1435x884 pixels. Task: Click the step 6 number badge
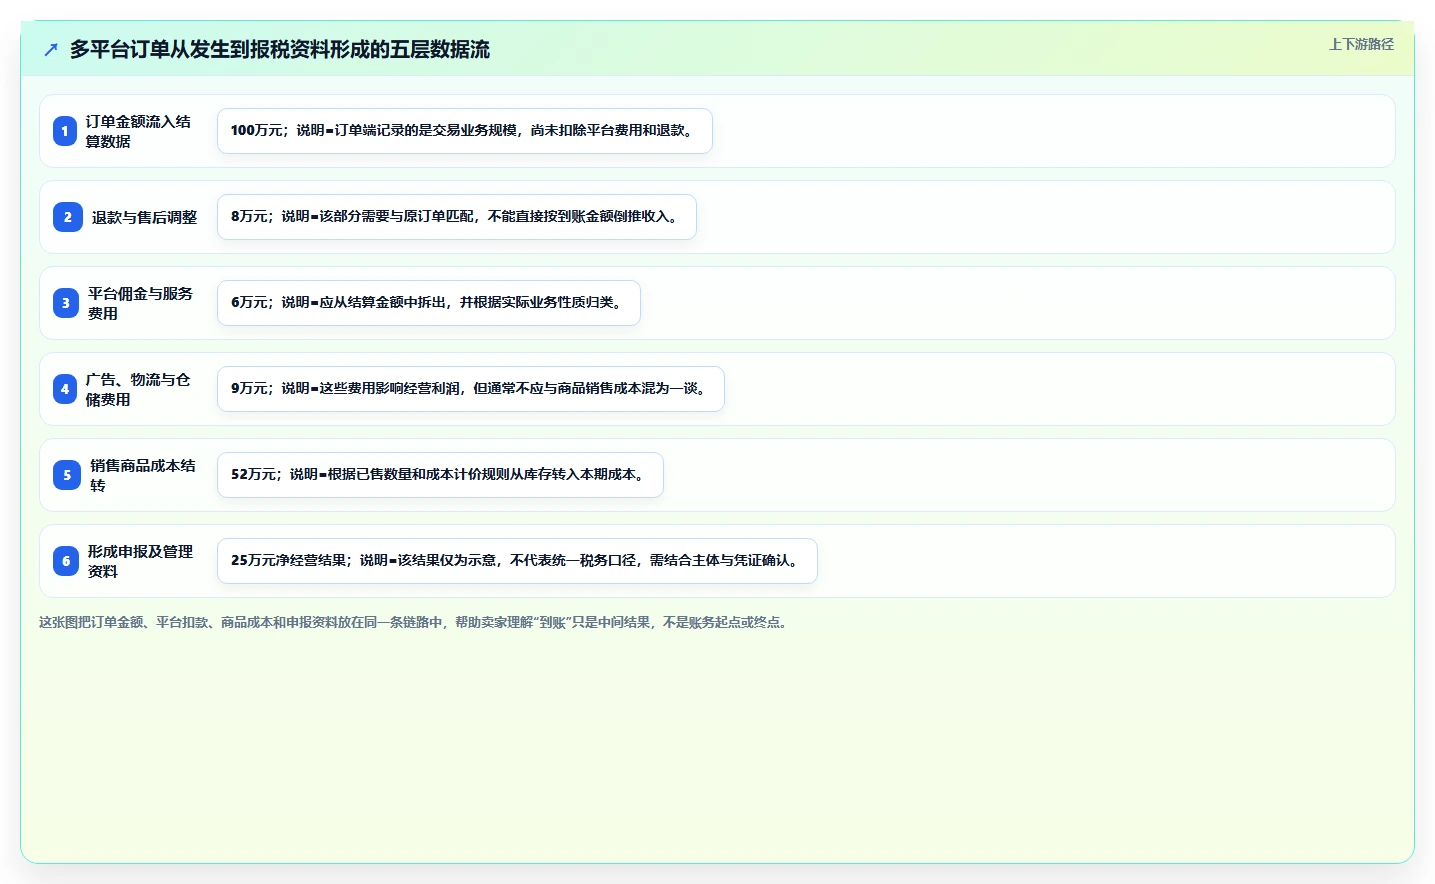point(66,561)
